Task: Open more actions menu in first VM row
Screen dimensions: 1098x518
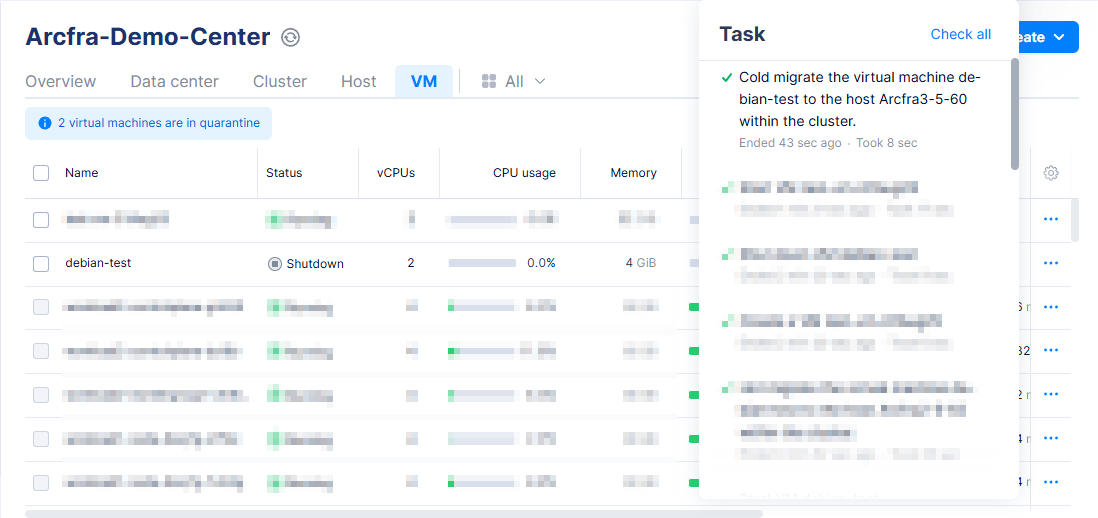Action: [x=1050, y=219]
